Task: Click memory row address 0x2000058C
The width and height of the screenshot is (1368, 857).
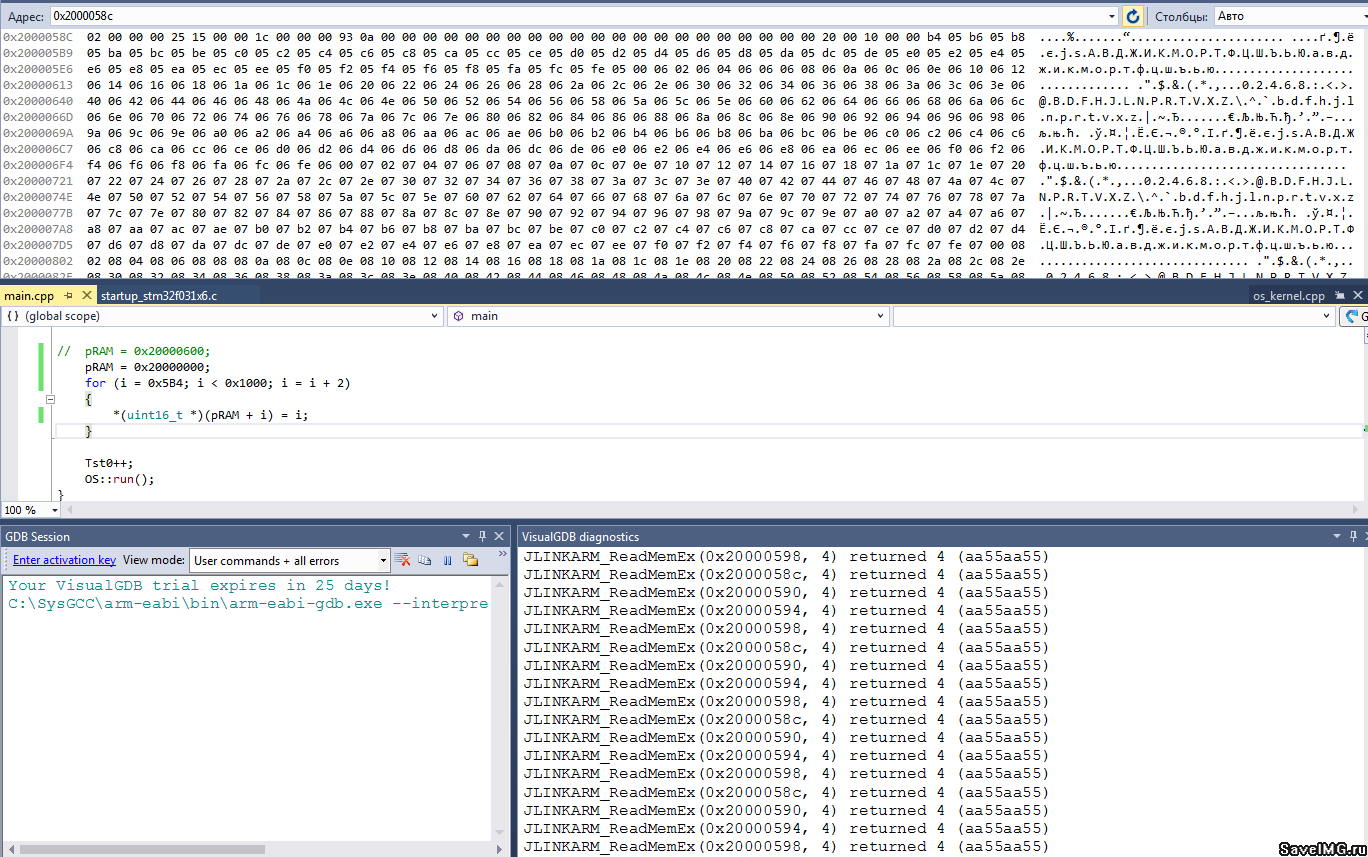Action: pyautogui.click(x=38, y=36)
